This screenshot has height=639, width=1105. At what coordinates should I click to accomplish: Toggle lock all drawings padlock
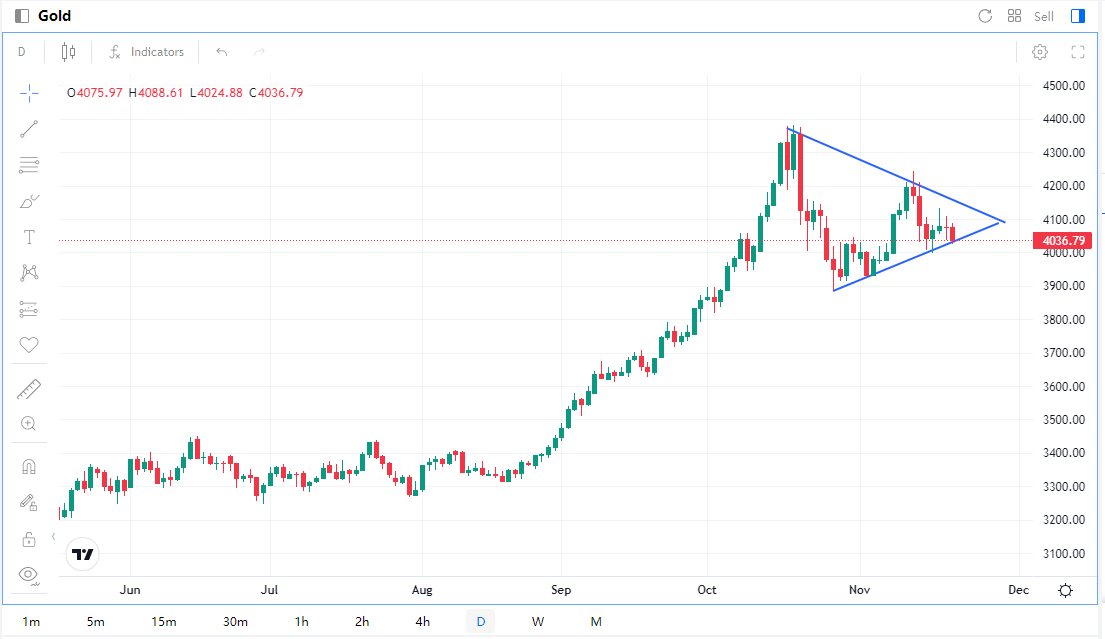tap(29, 539)
